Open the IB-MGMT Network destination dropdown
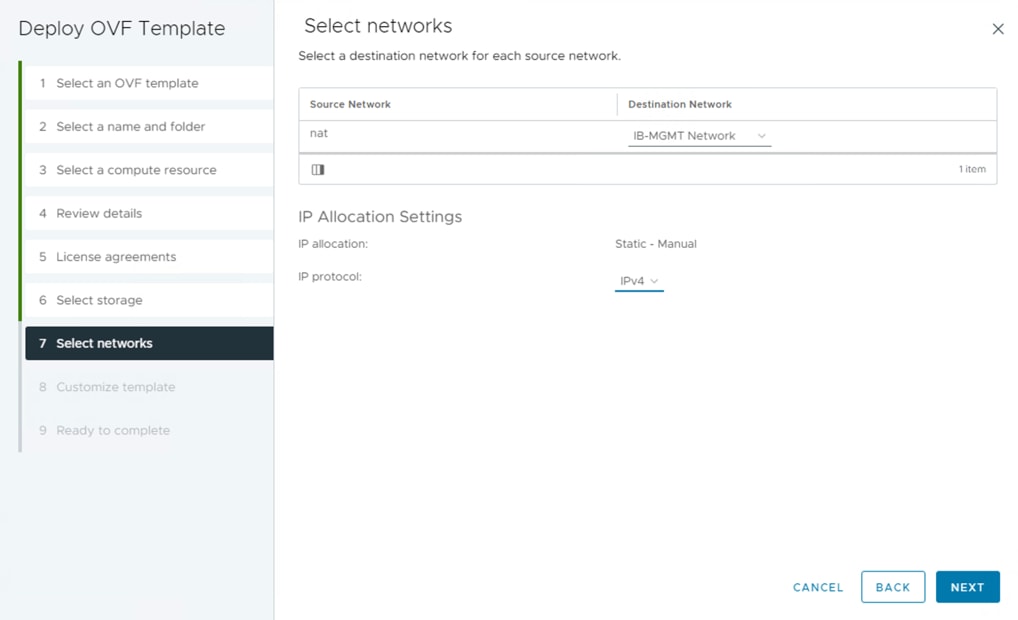1018x620 pixels. coord(699,136)
